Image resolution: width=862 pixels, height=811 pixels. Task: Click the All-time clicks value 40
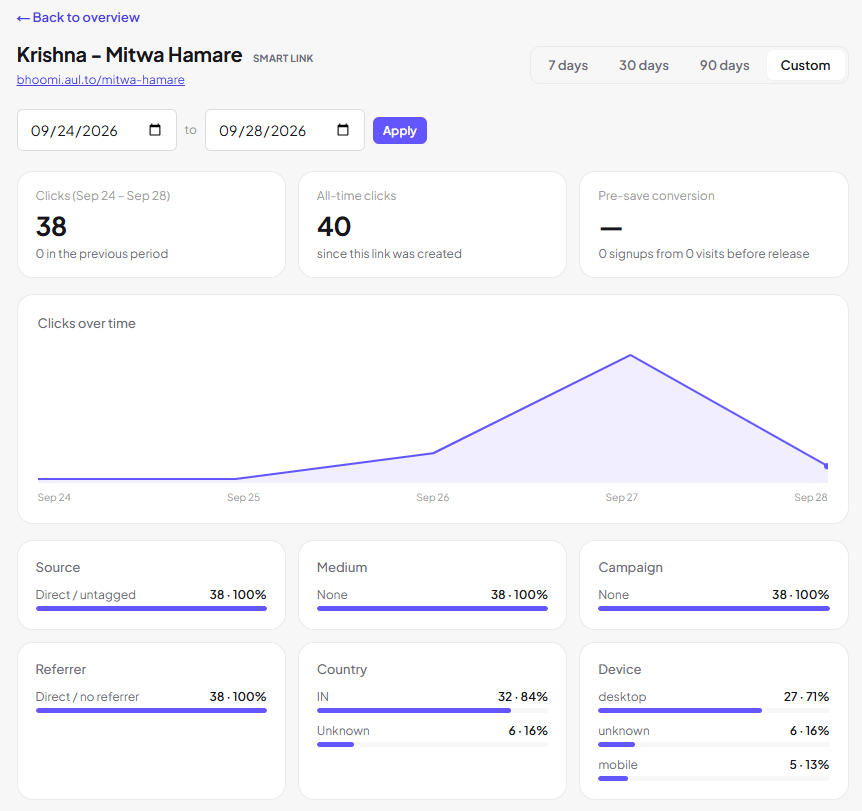tap(334, 227)
